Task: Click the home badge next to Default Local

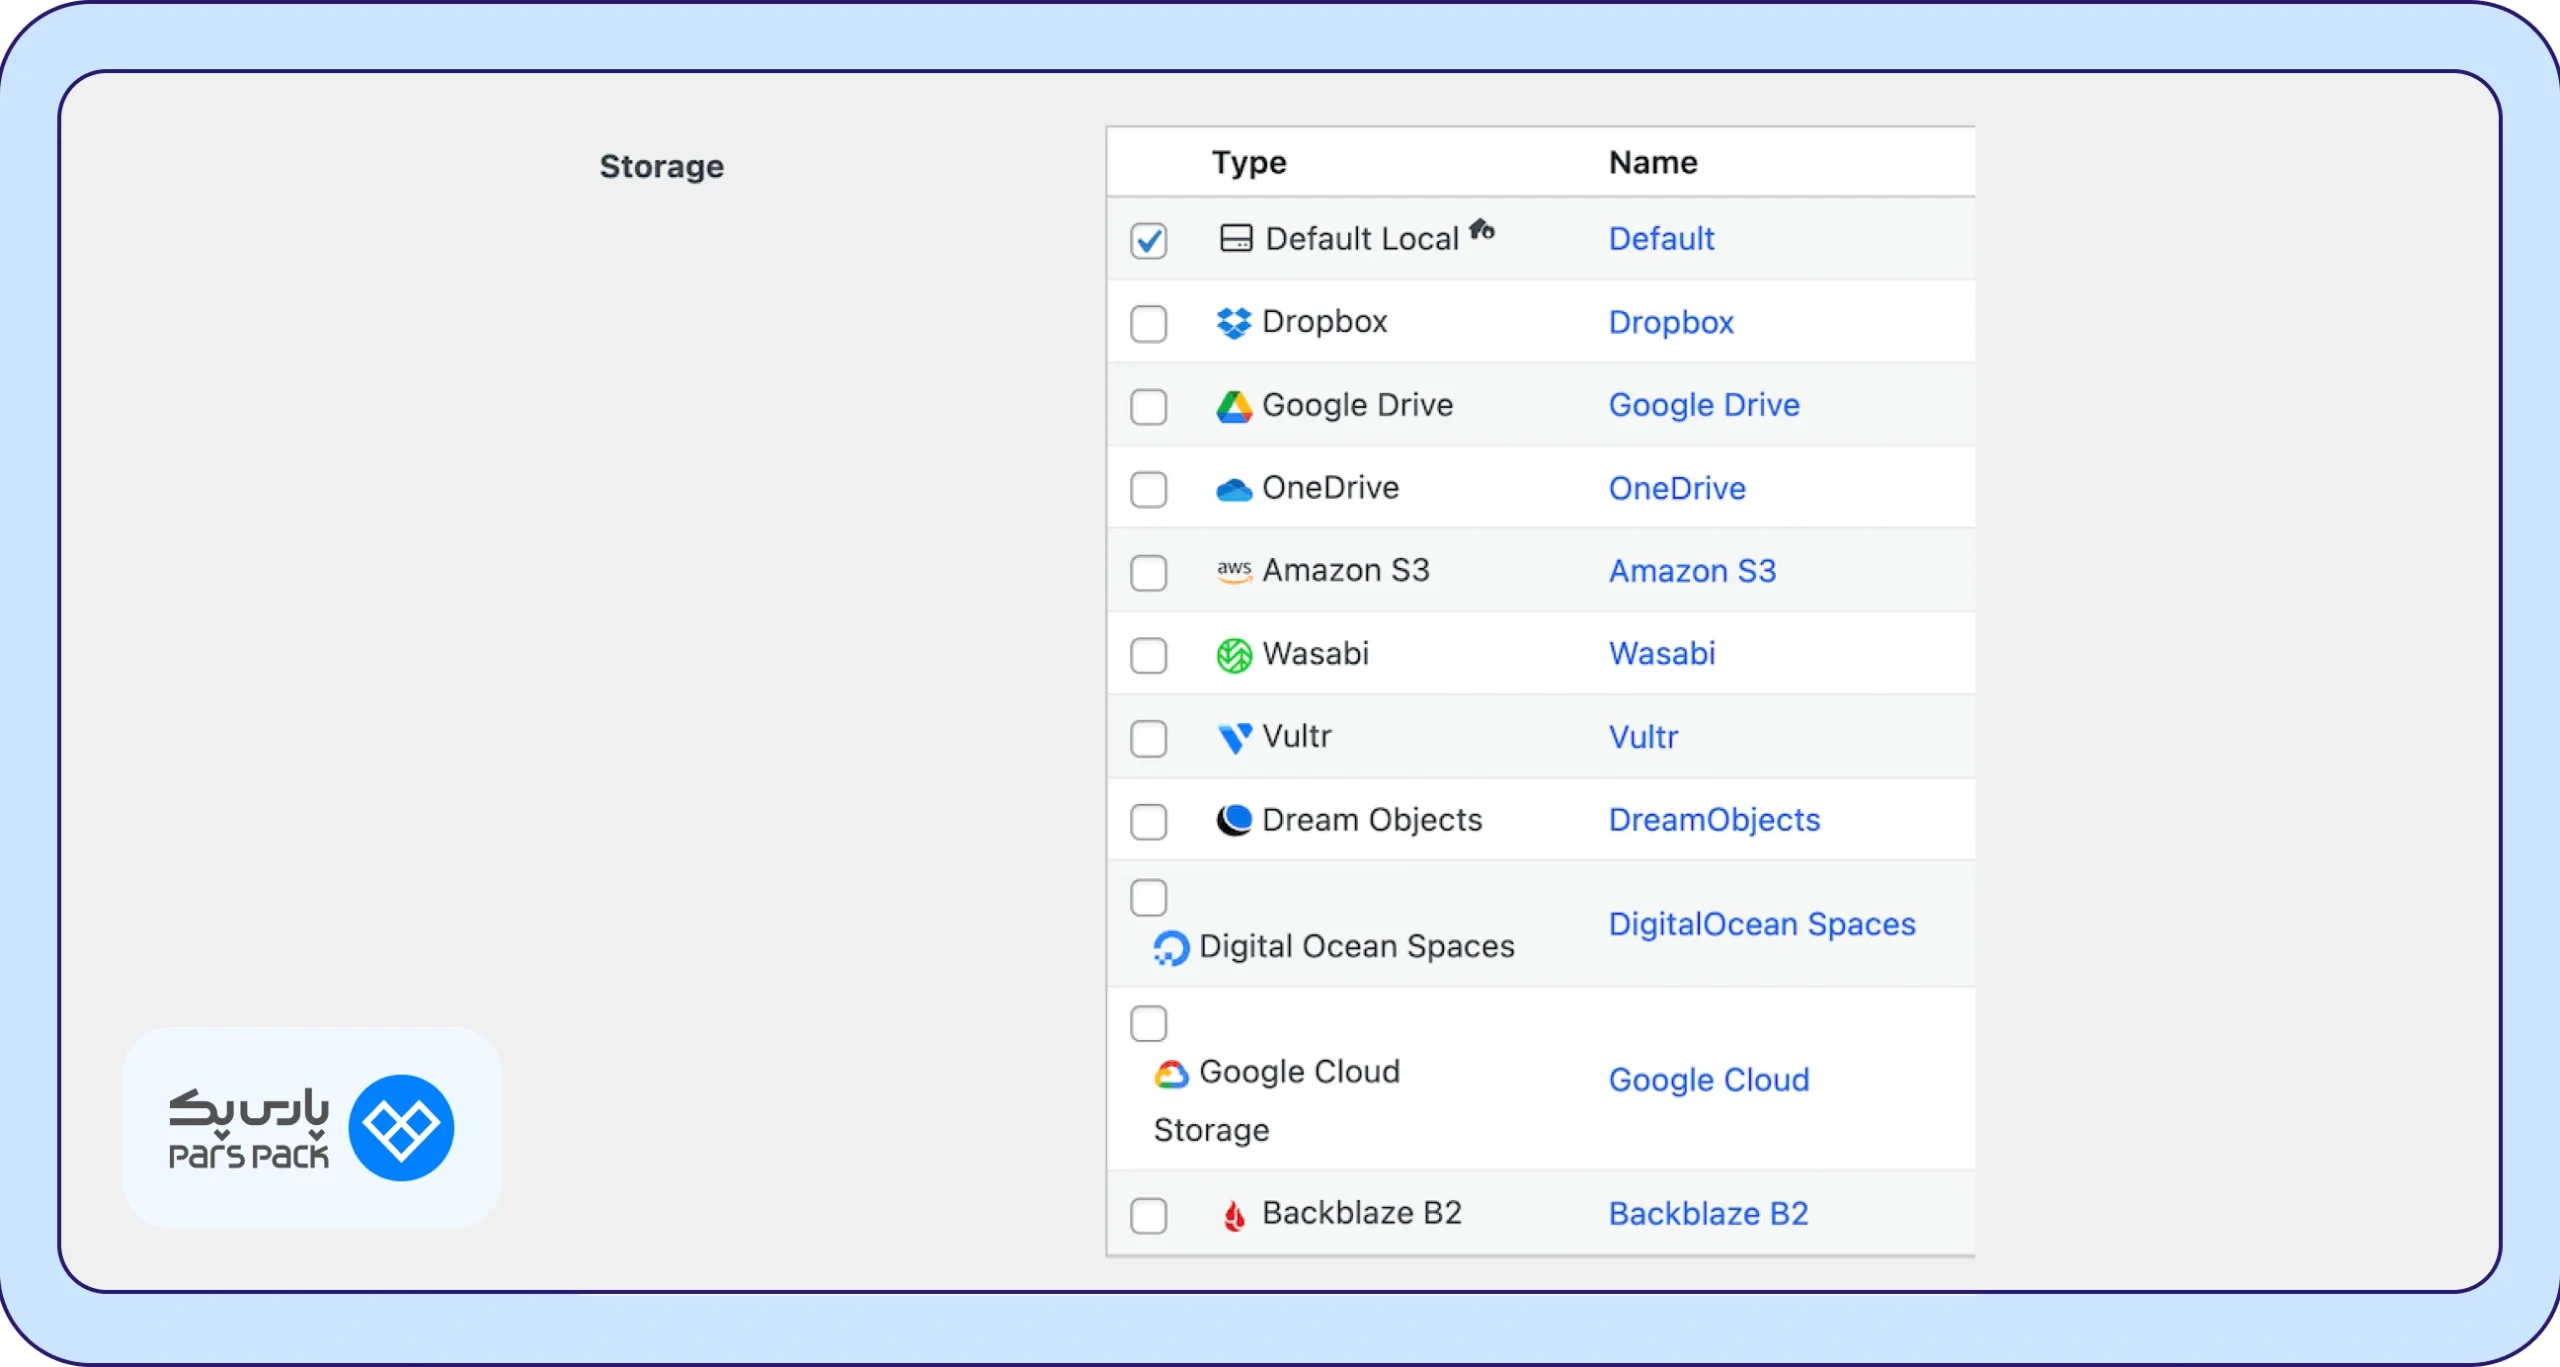Action: (x=1482, y=229)
